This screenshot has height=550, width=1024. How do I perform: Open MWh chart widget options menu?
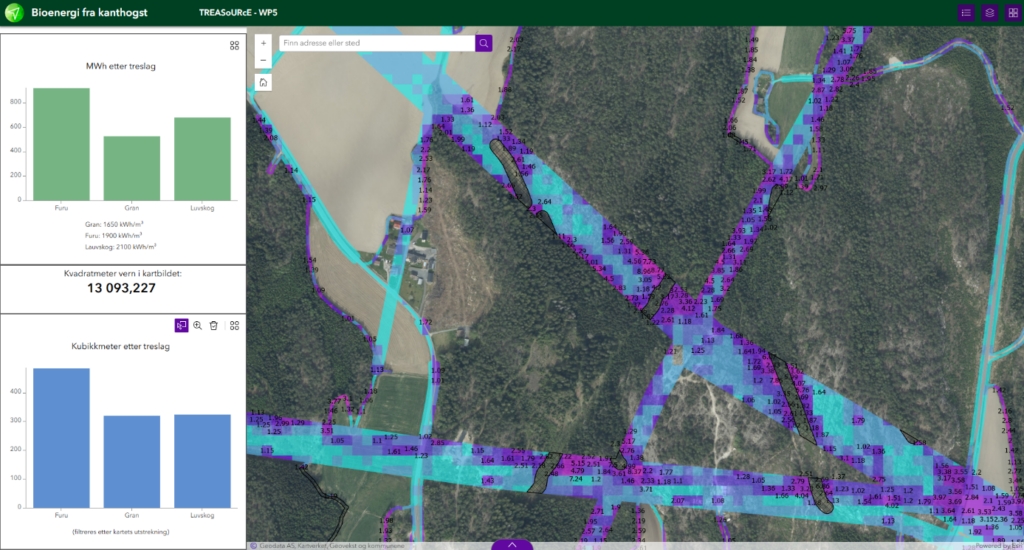(x=234, y=45)
